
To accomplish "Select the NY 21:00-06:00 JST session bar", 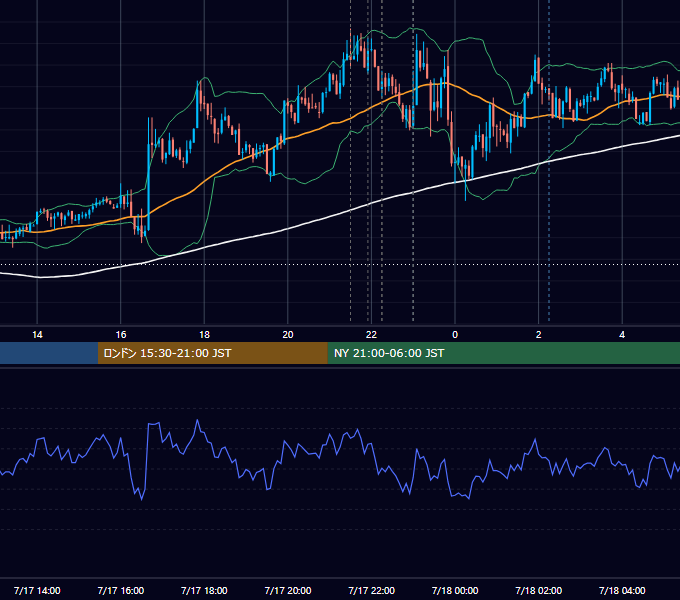I will point(503,353).
